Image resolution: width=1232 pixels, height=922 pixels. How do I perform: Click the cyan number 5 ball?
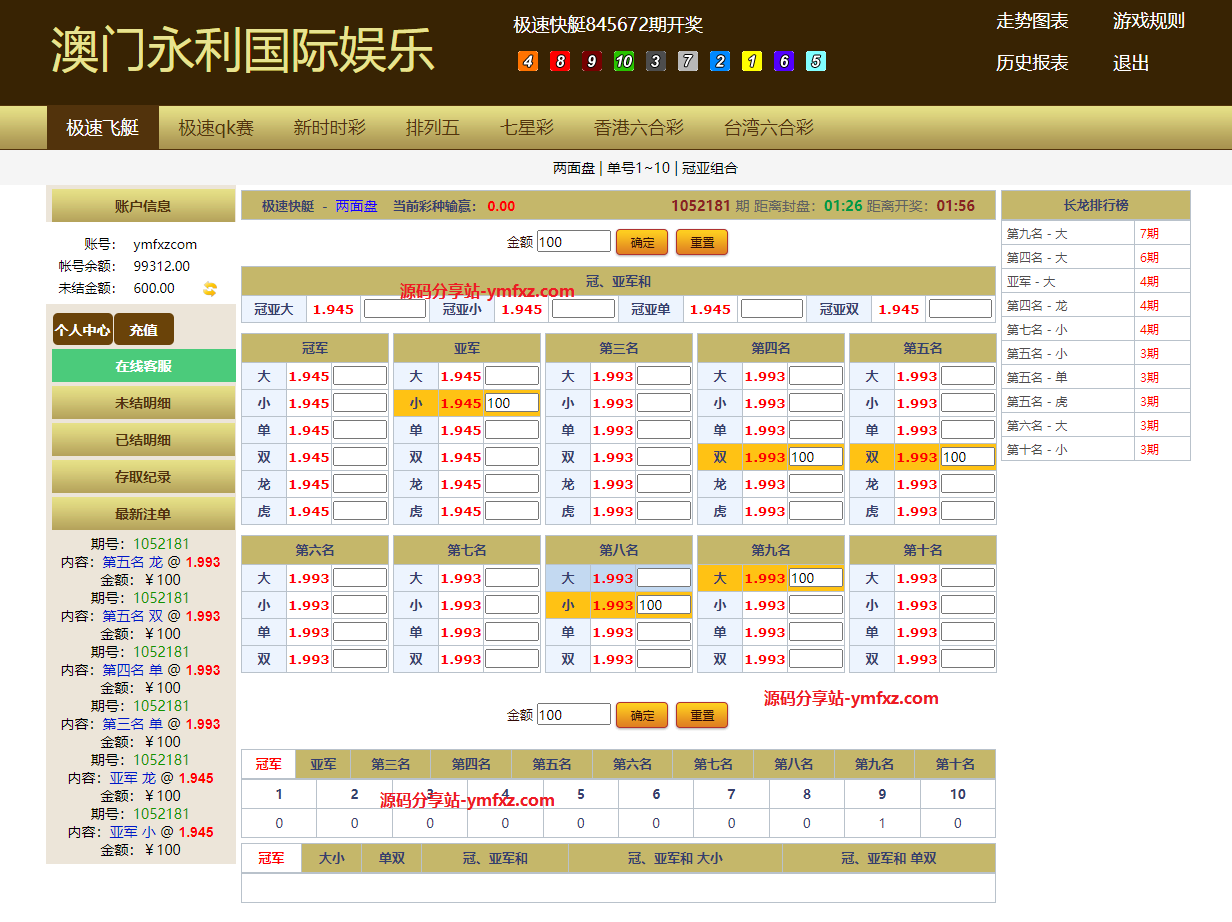tap(816, 62)
